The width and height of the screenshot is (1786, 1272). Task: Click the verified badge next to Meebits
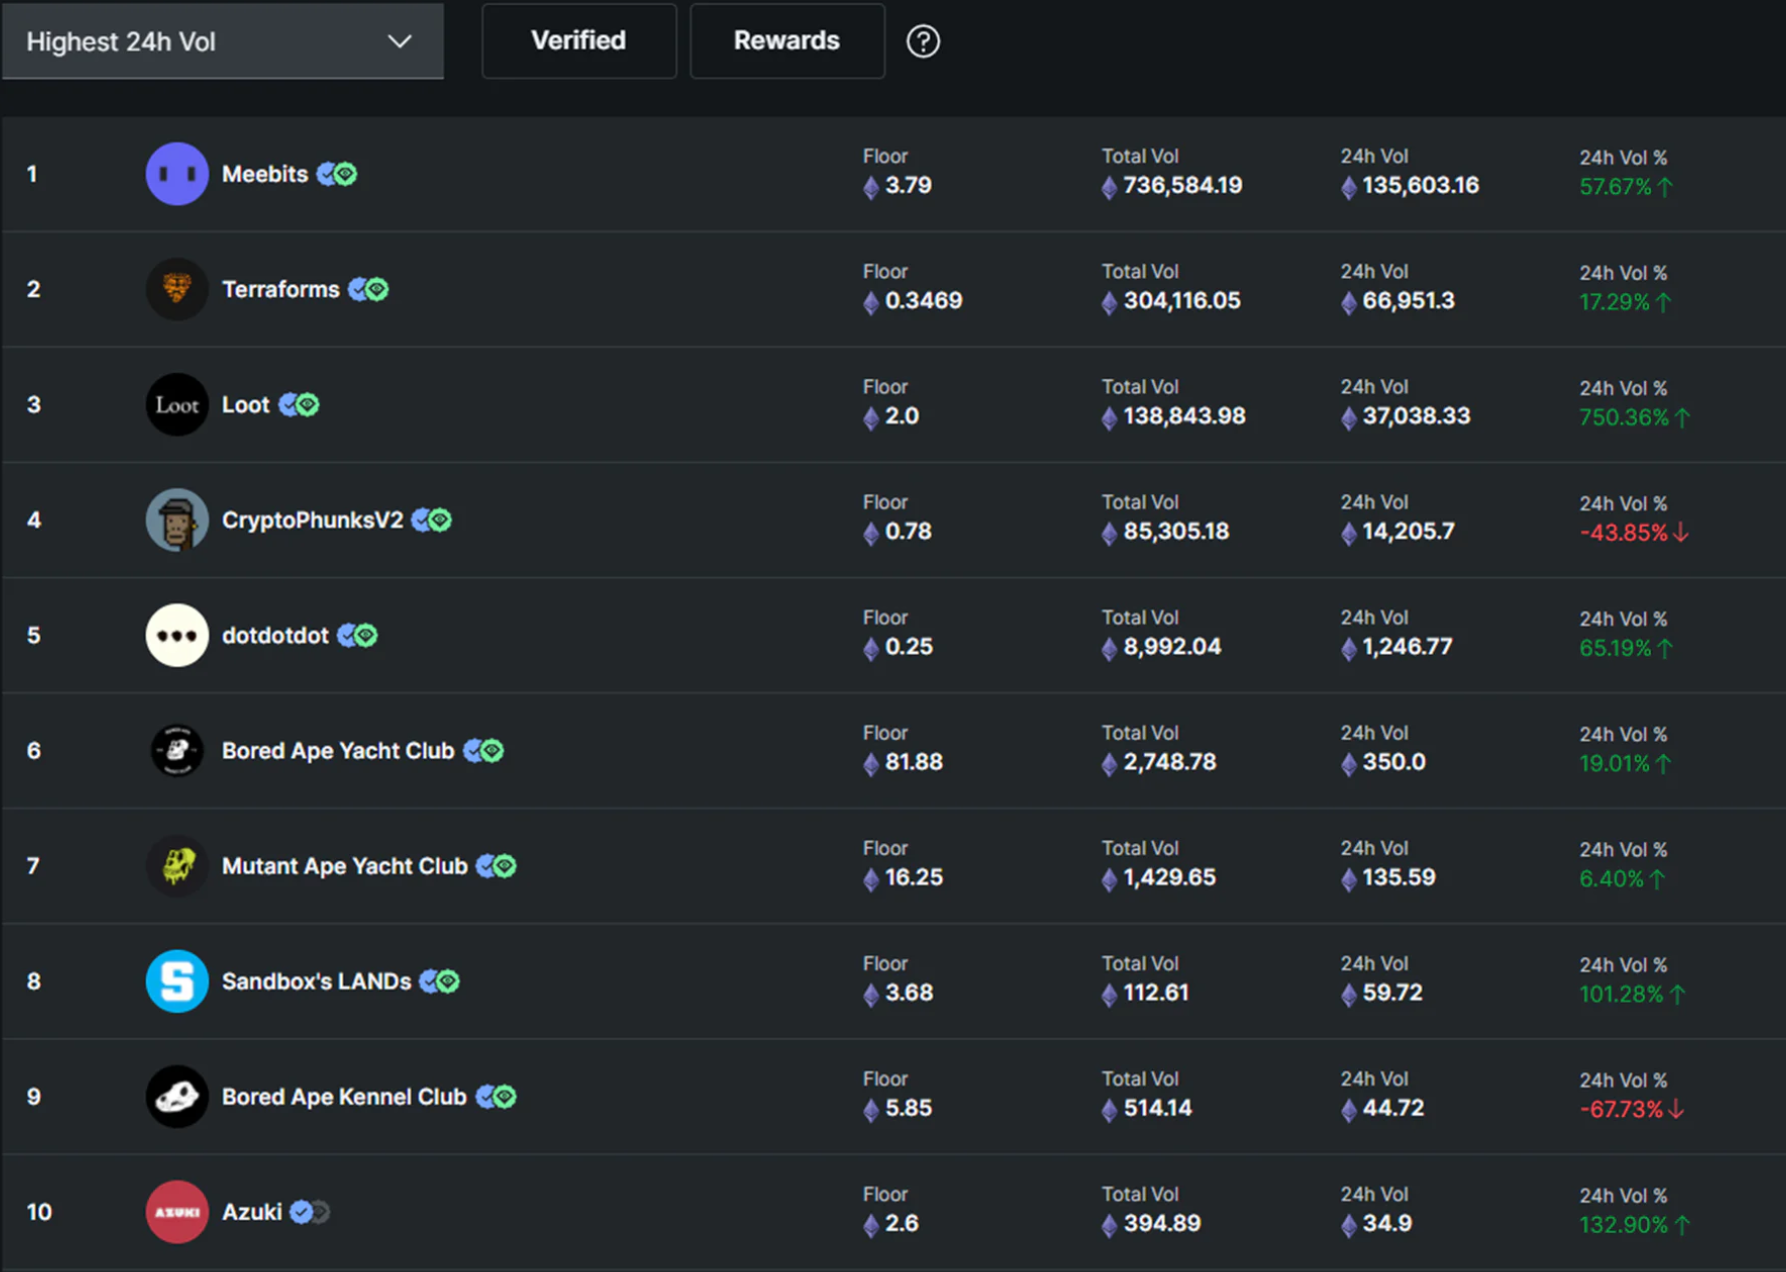tap(327, 174)
